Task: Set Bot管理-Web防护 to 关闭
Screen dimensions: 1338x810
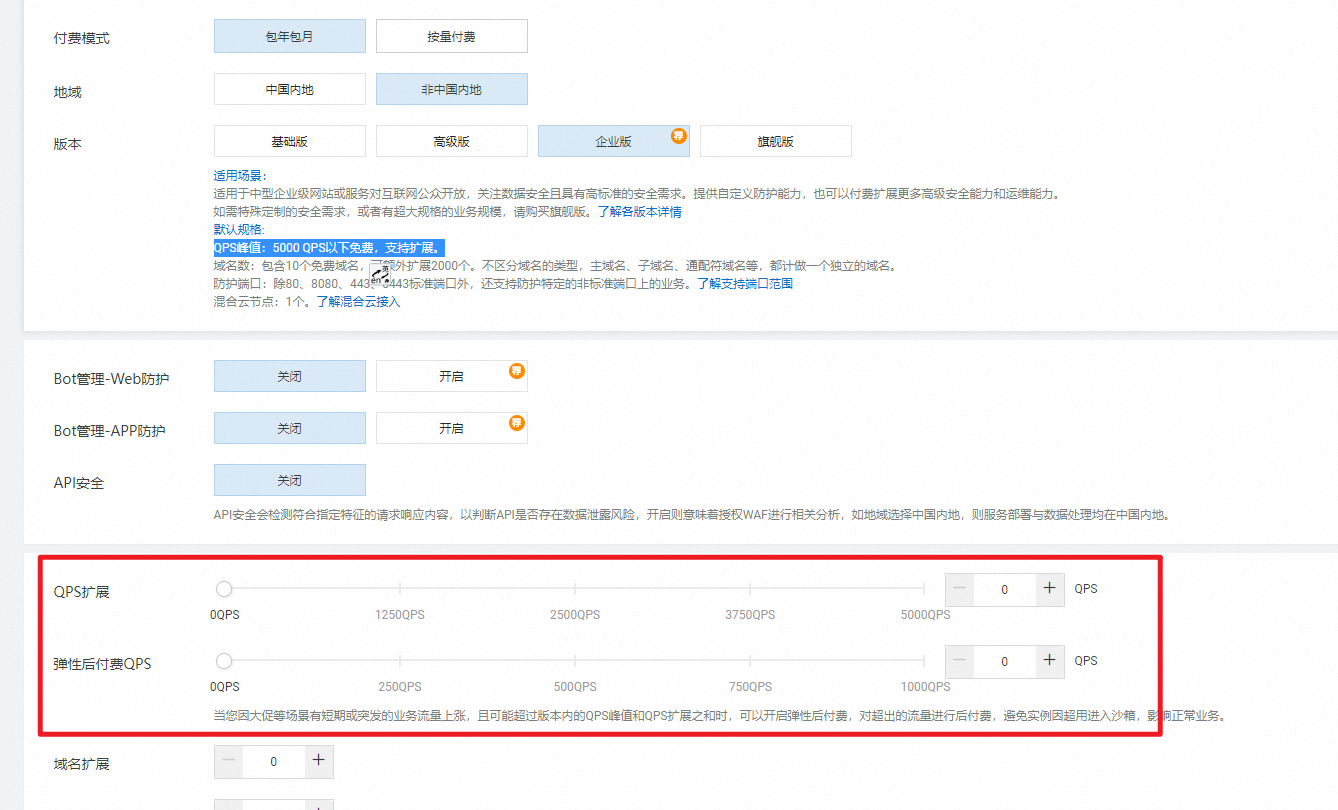Action: click(290, 376)
